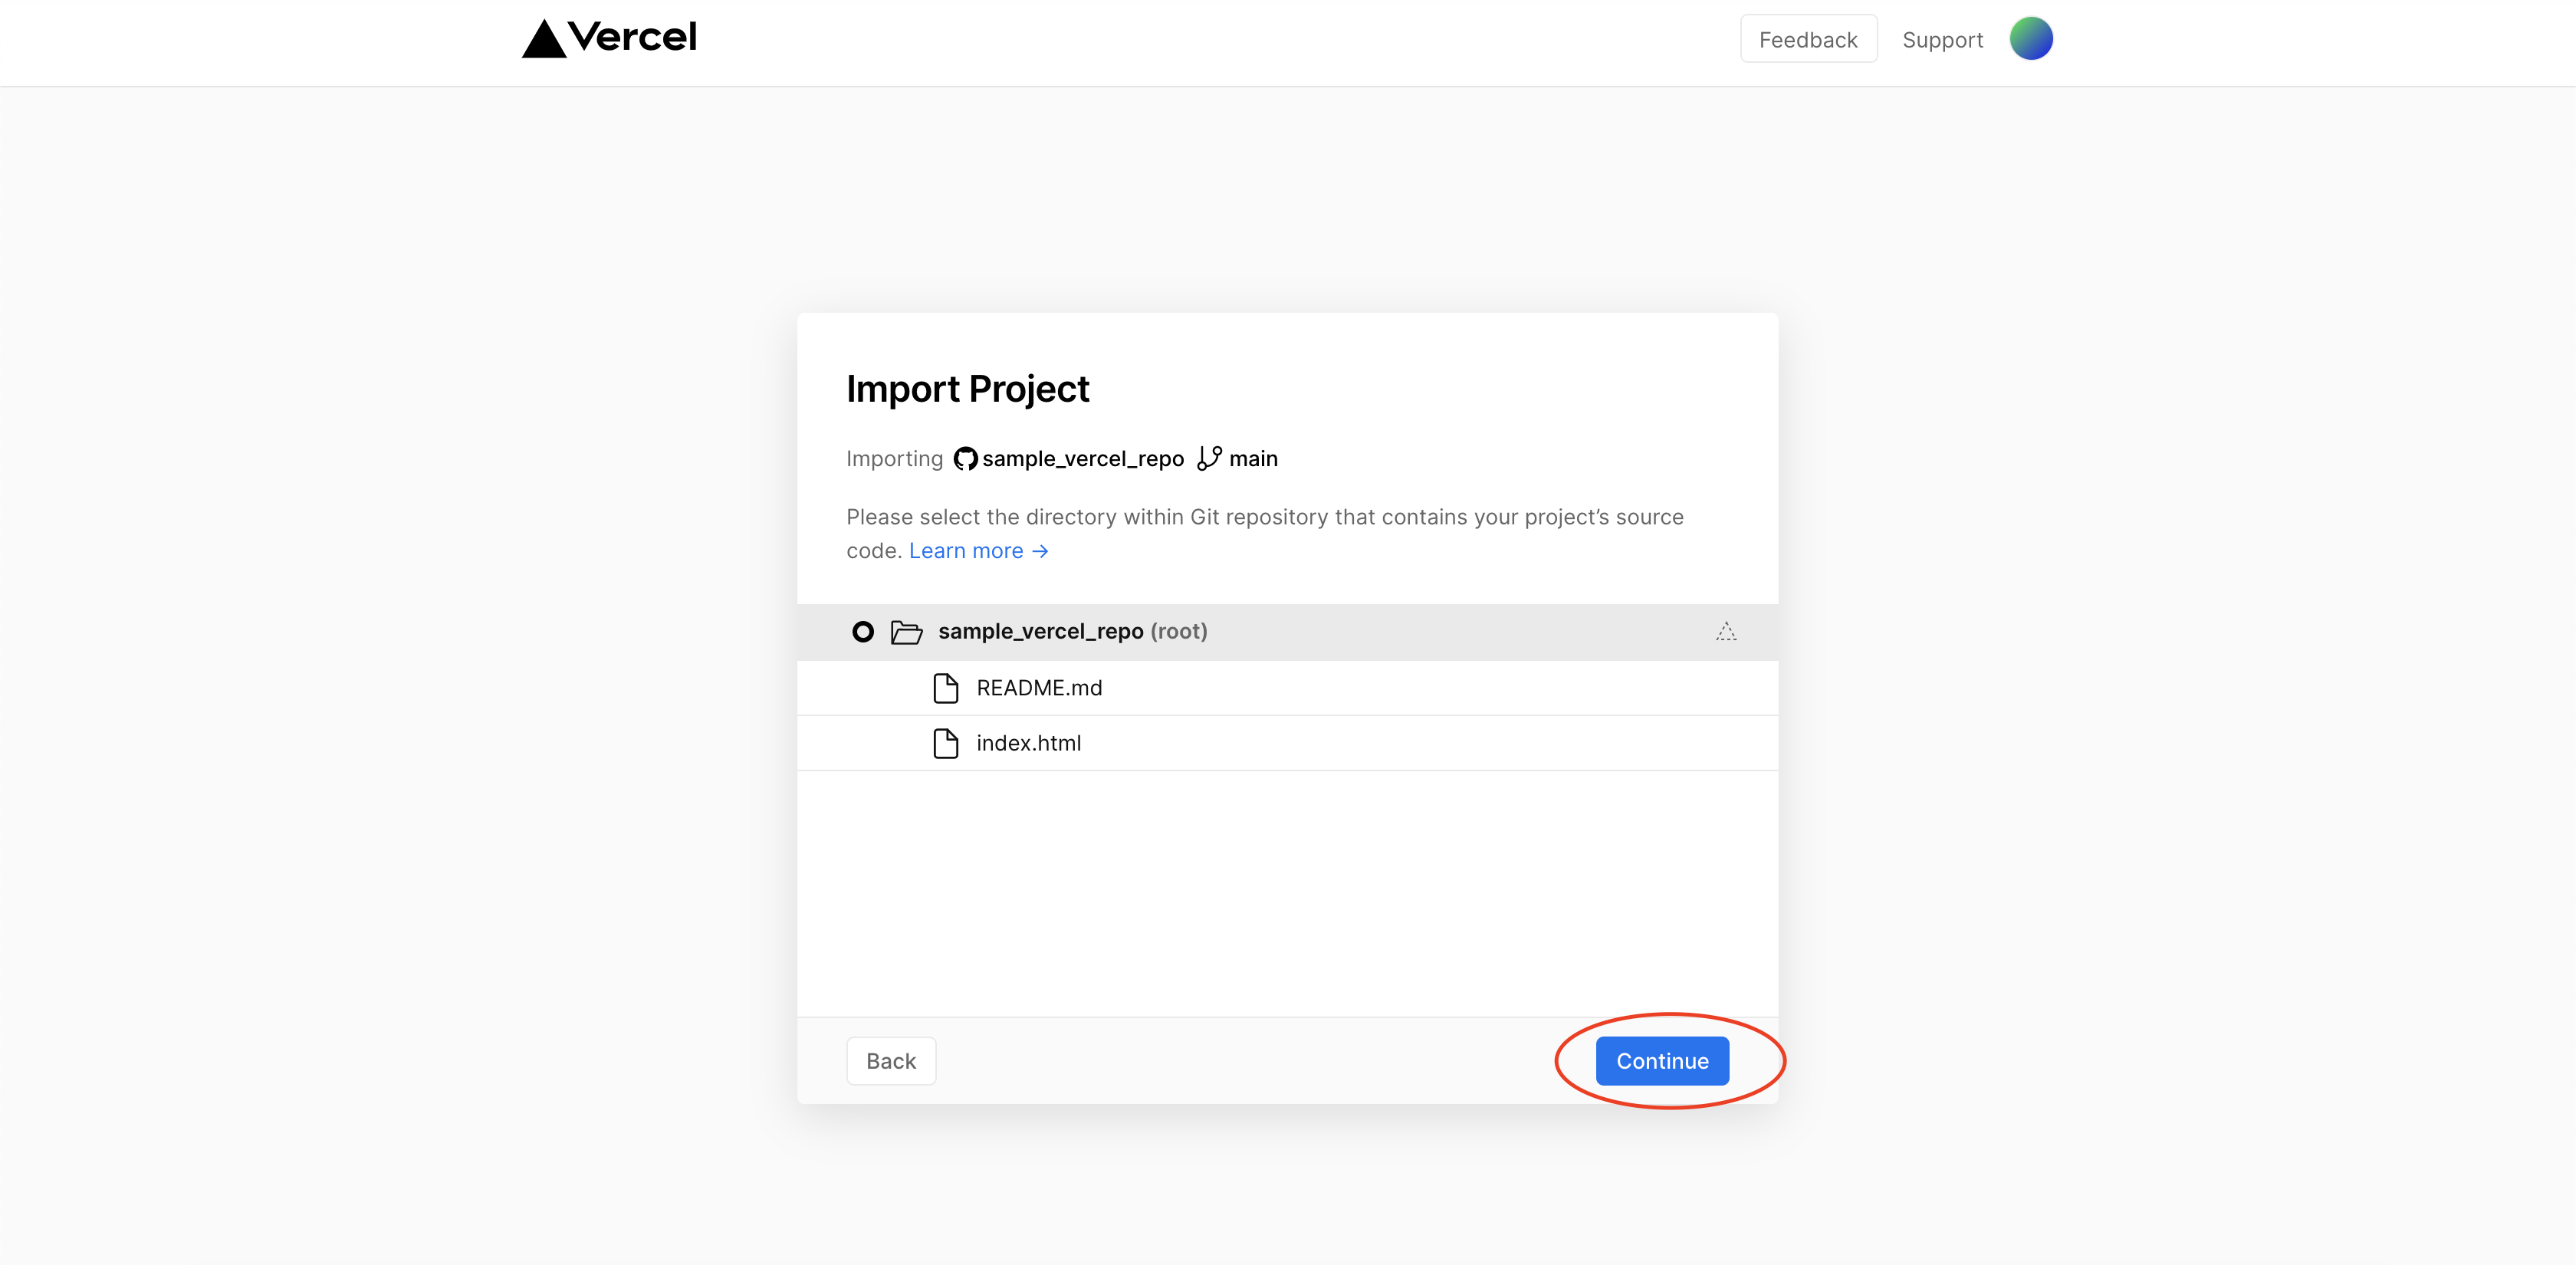Image resolution: width=2576 pixels, height=1265 pixels.
Task: Select index.html in the file list
Action: 1028,743
